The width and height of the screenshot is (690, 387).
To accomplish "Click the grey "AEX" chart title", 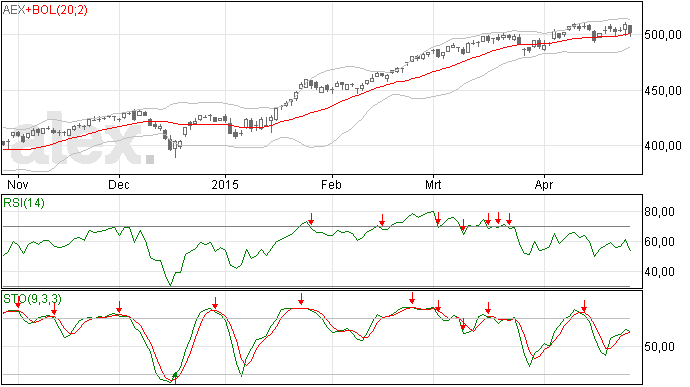I will tap(15, 10).
